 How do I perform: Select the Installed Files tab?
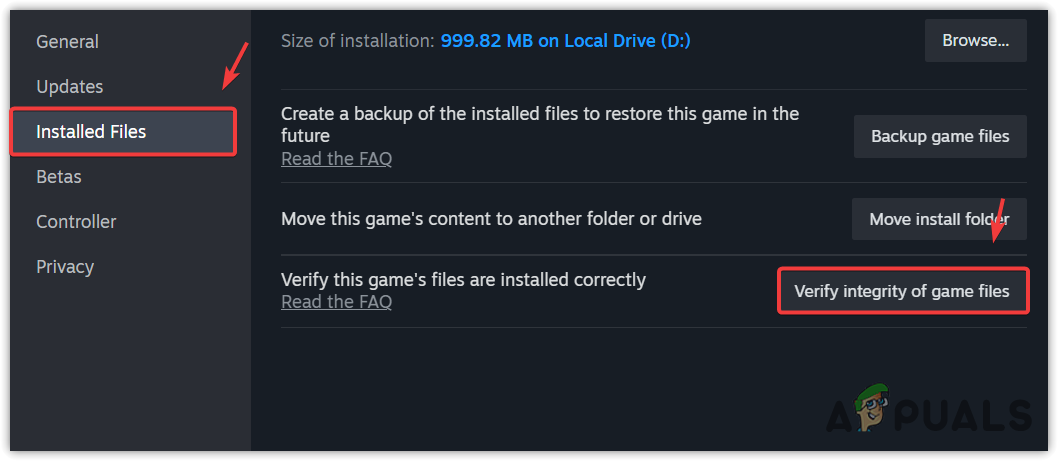pos(91,132)
